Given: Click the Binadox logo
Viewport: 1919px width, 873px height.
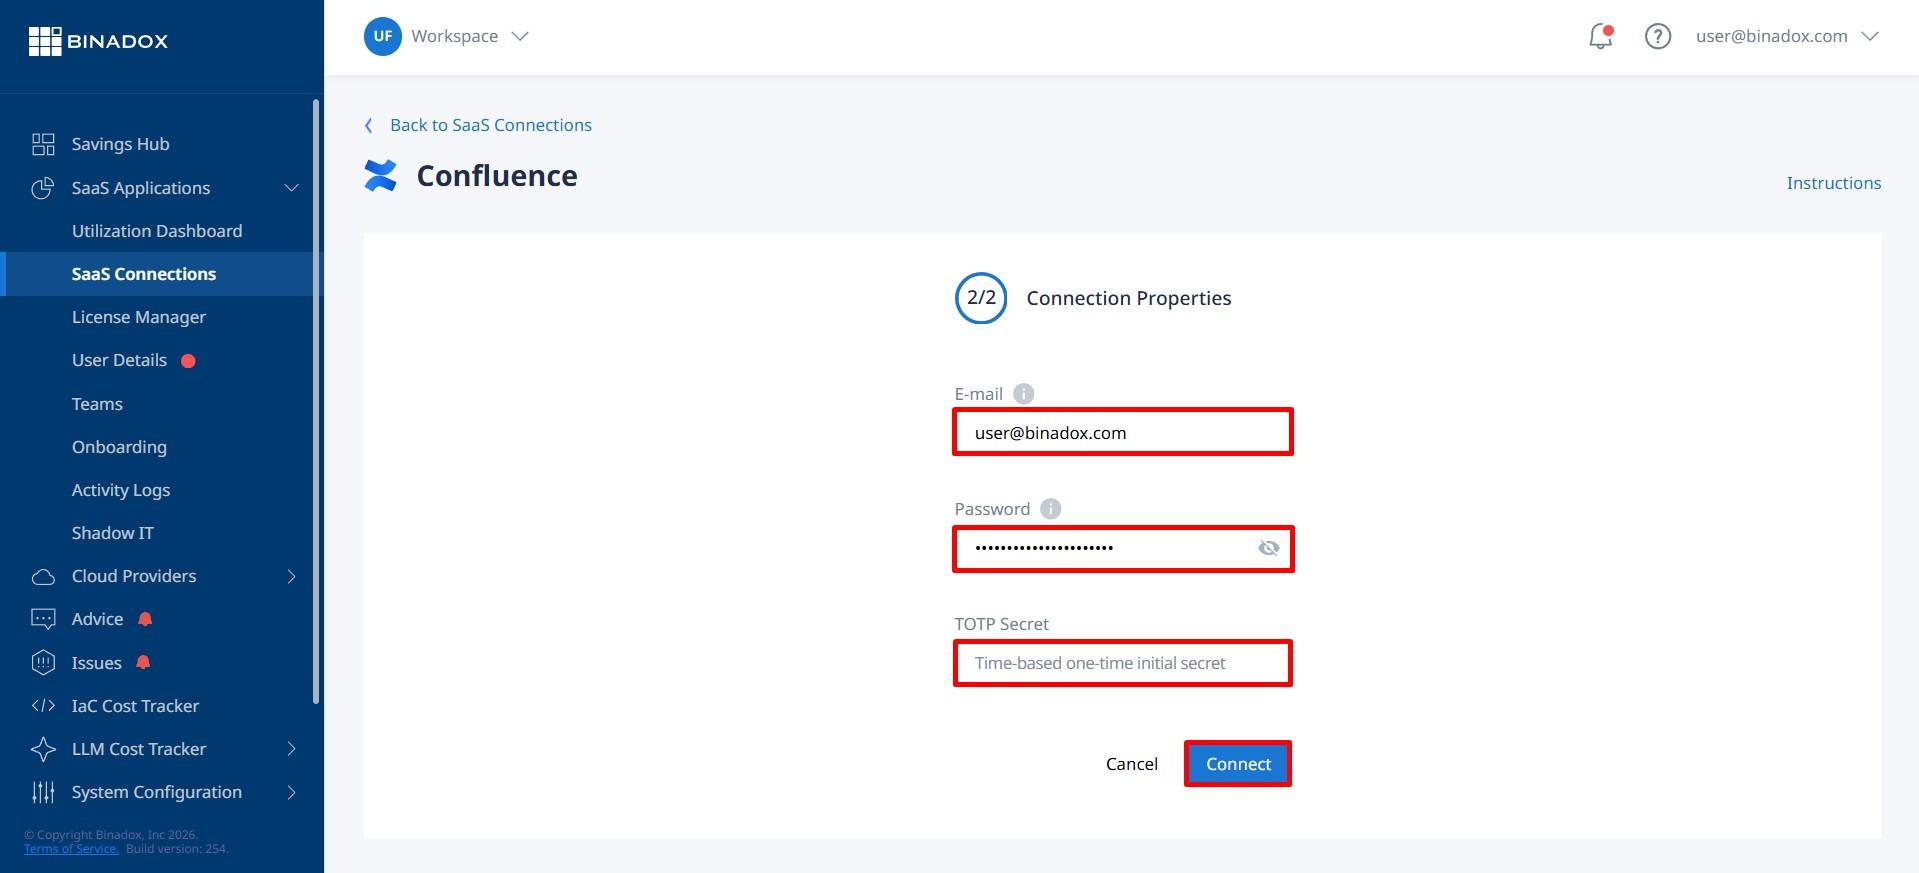Looking at the screenshot, I should (x=98, y=41).
